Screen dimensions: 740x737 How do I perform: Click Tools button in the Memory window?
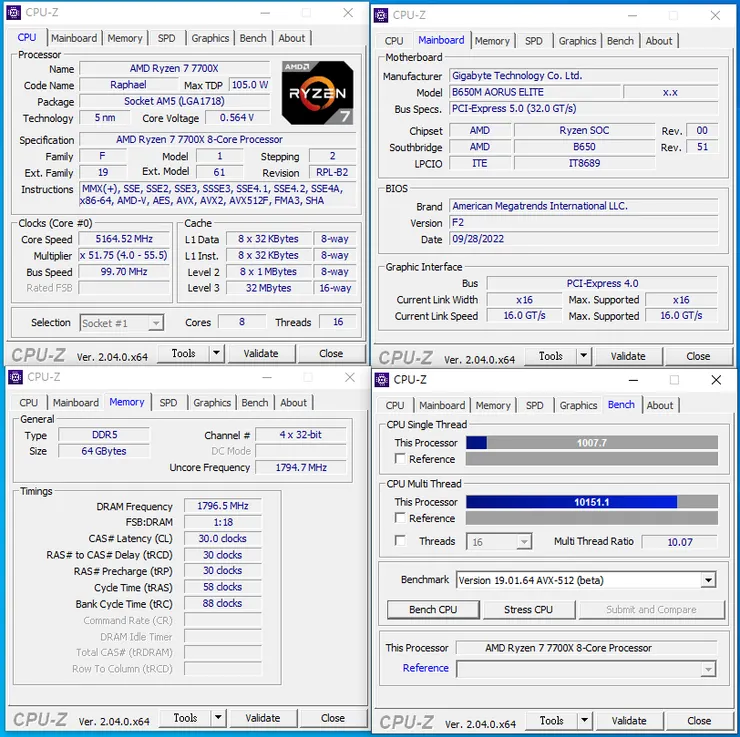pos(185,718)
